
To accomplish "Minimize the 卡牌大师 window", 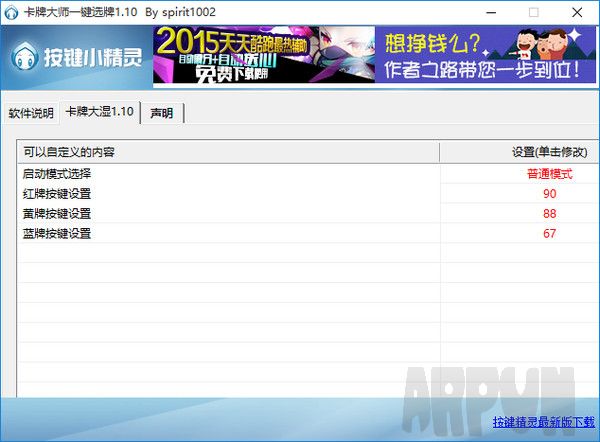I will click(491, 13).
